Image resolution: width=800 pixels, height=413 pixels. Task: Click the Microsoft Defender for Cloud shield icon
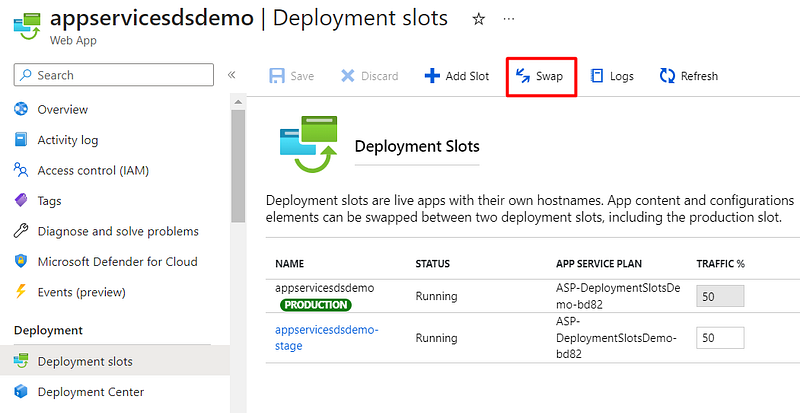coord(20,262)
